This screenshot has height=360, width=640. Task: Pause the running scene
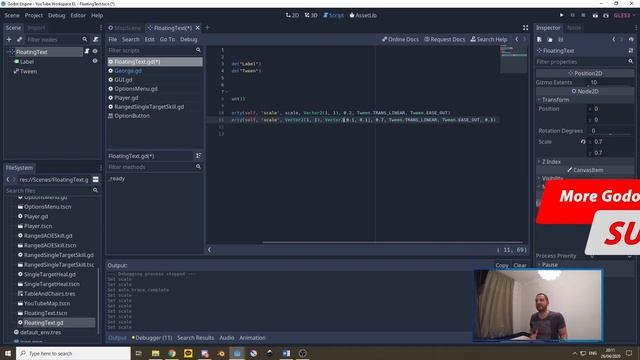573,15
